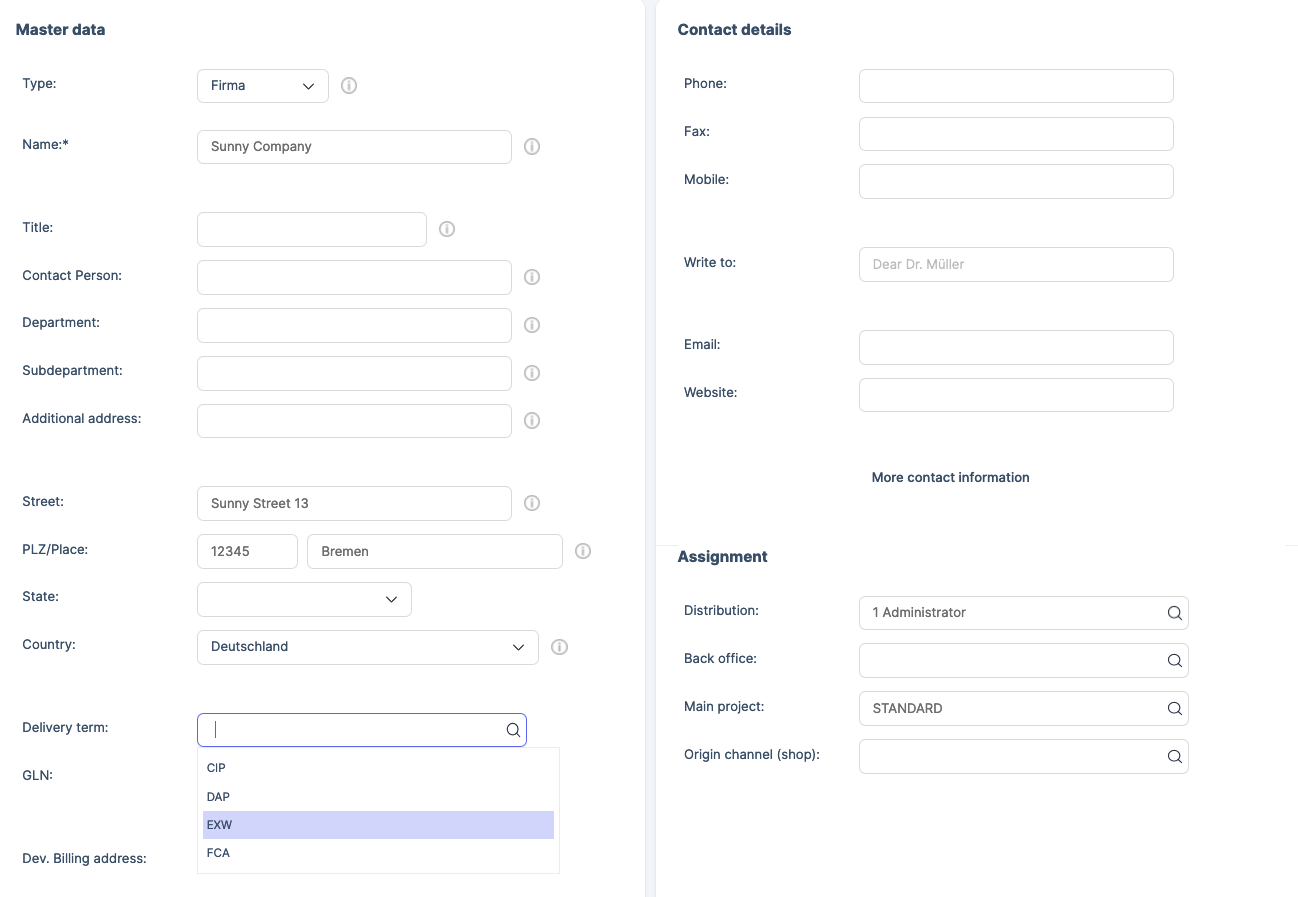Expand the State dropdown
This screenshot has width=1298, height=897.
(304, 599)
